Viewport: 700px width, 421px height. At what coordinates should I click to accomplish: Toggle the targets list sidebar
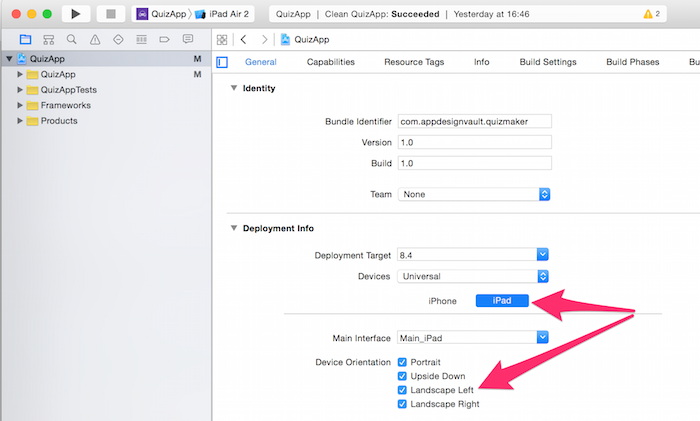pos(222,62)
